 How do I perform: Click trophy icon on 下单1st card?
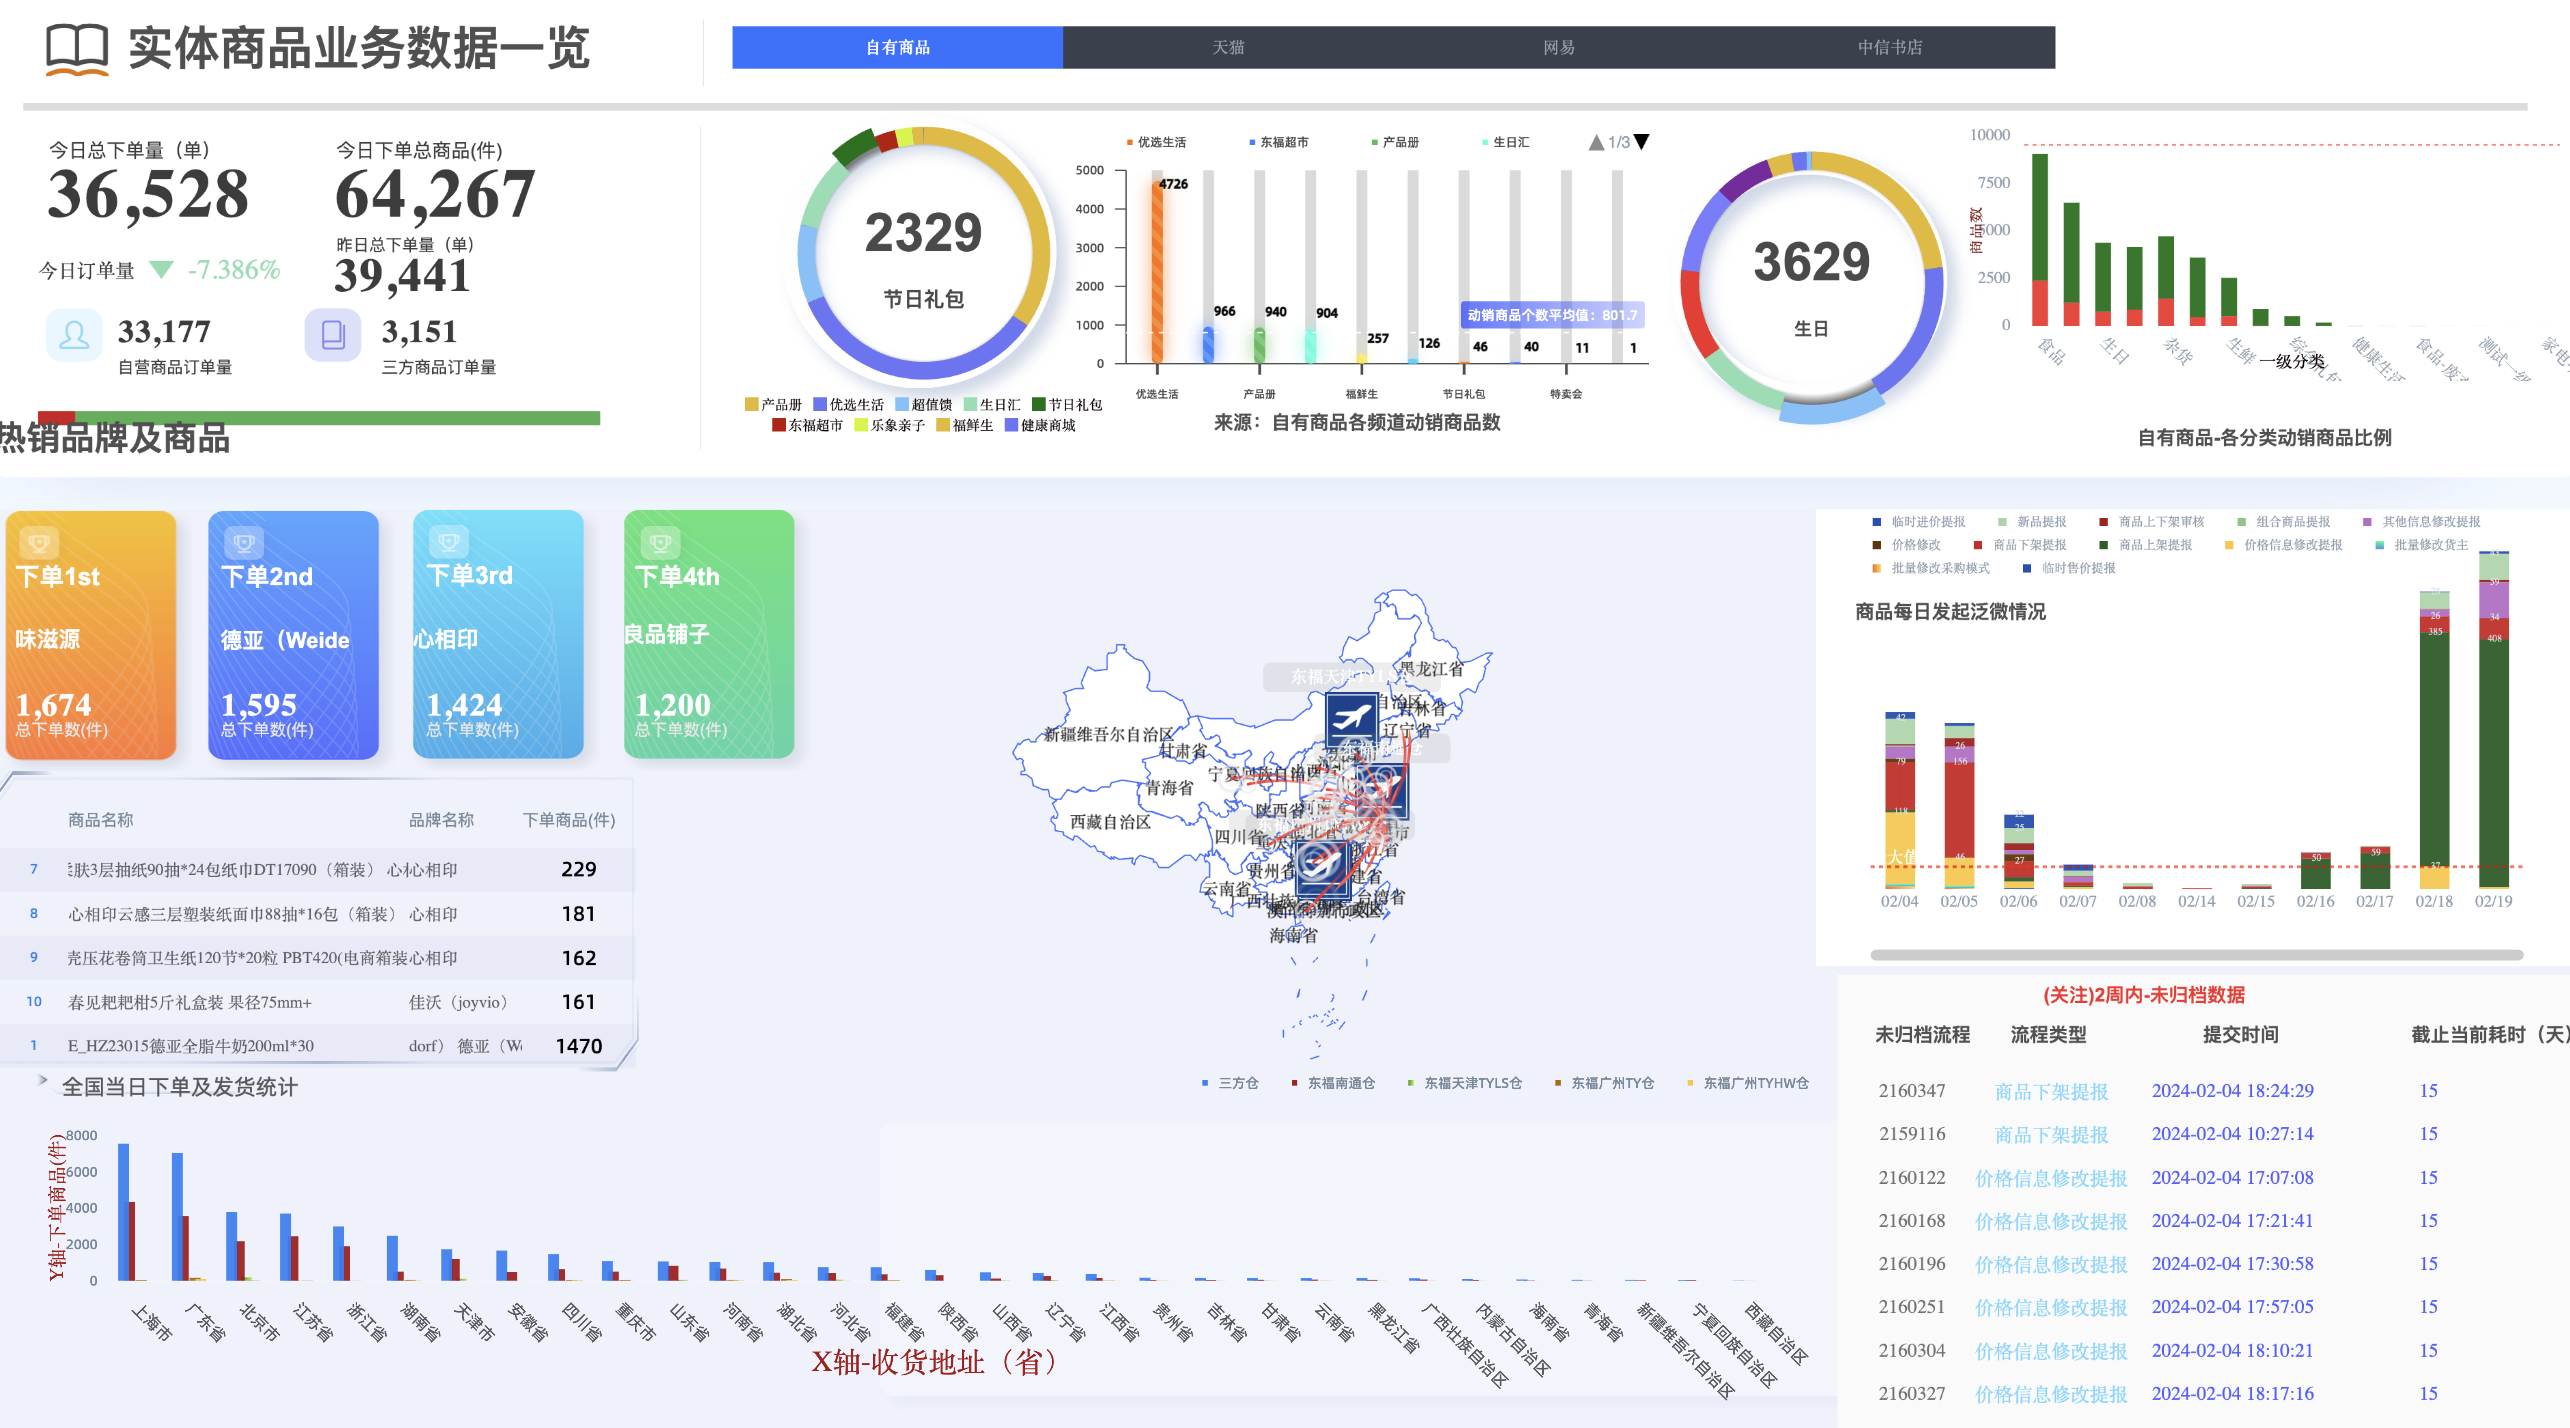pos(38,543)
